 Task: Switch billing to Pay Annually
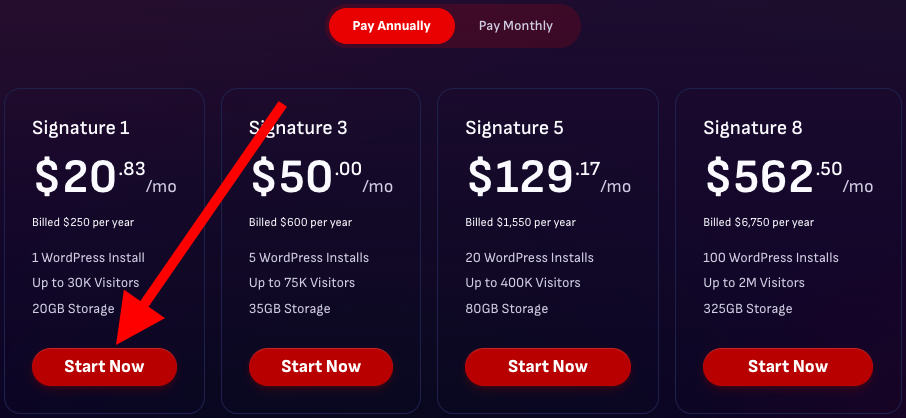[x=392, y=26]
